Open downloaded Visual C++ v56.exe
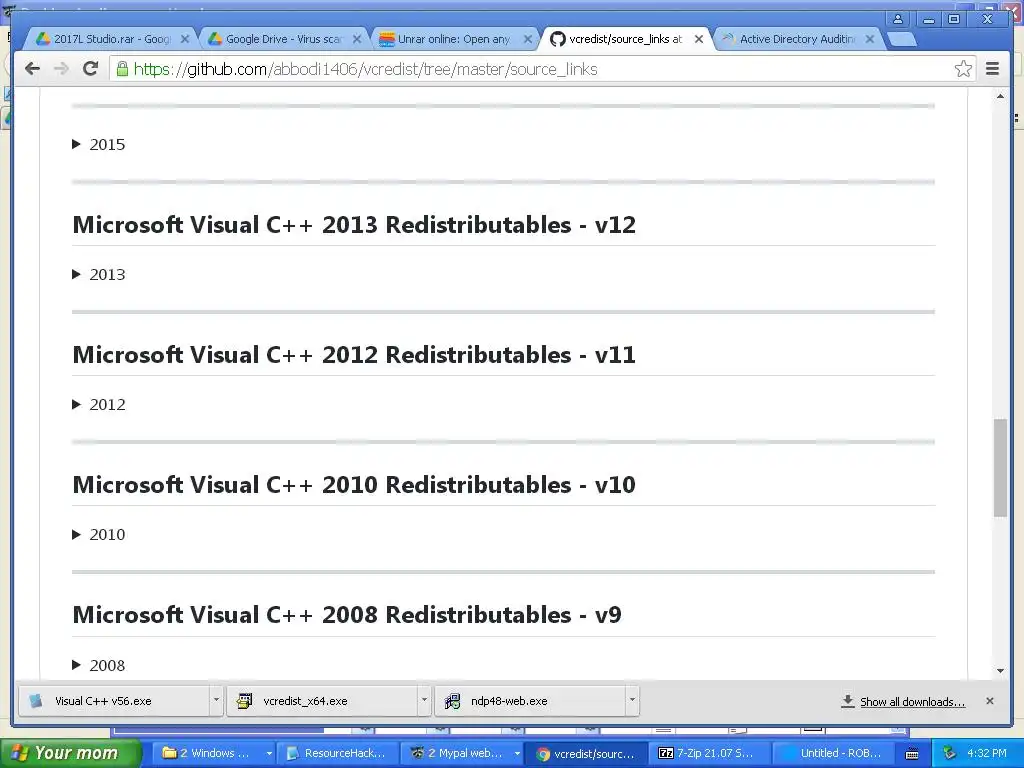 [112, 701]
